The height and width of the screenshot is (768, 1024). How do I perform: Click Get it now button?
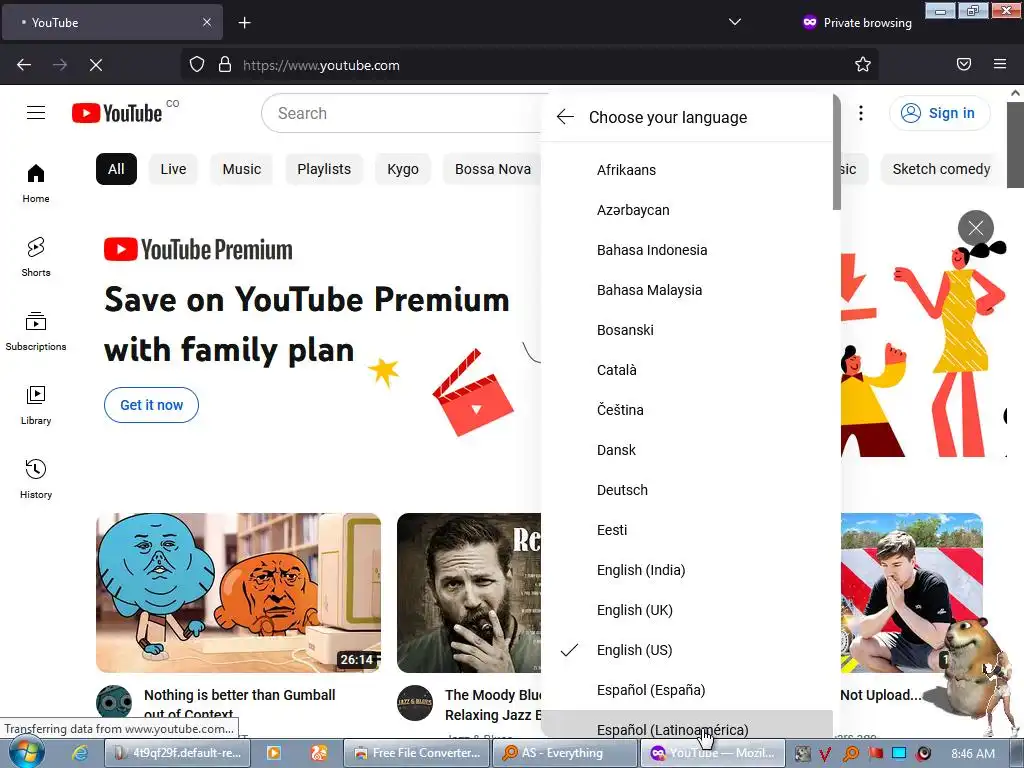[152, 405]
